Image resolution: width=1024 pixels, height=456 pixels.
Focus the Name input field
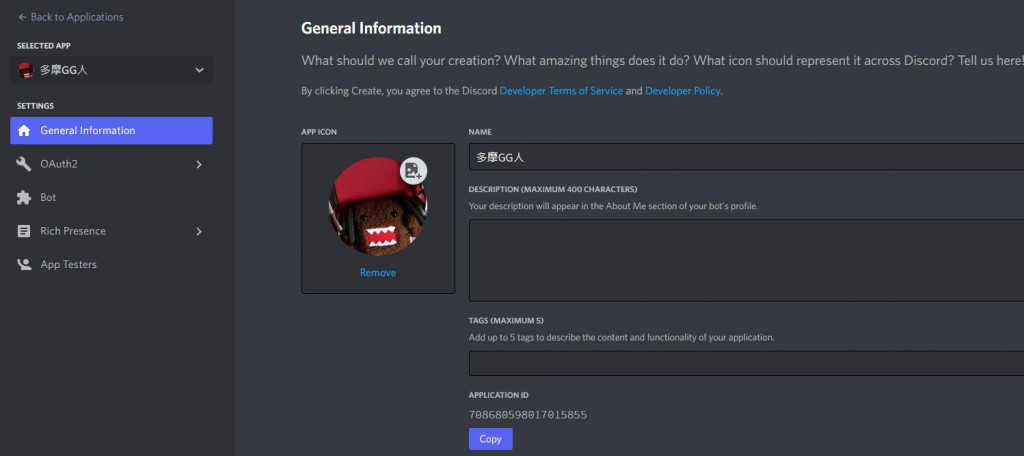coord(746,157)
